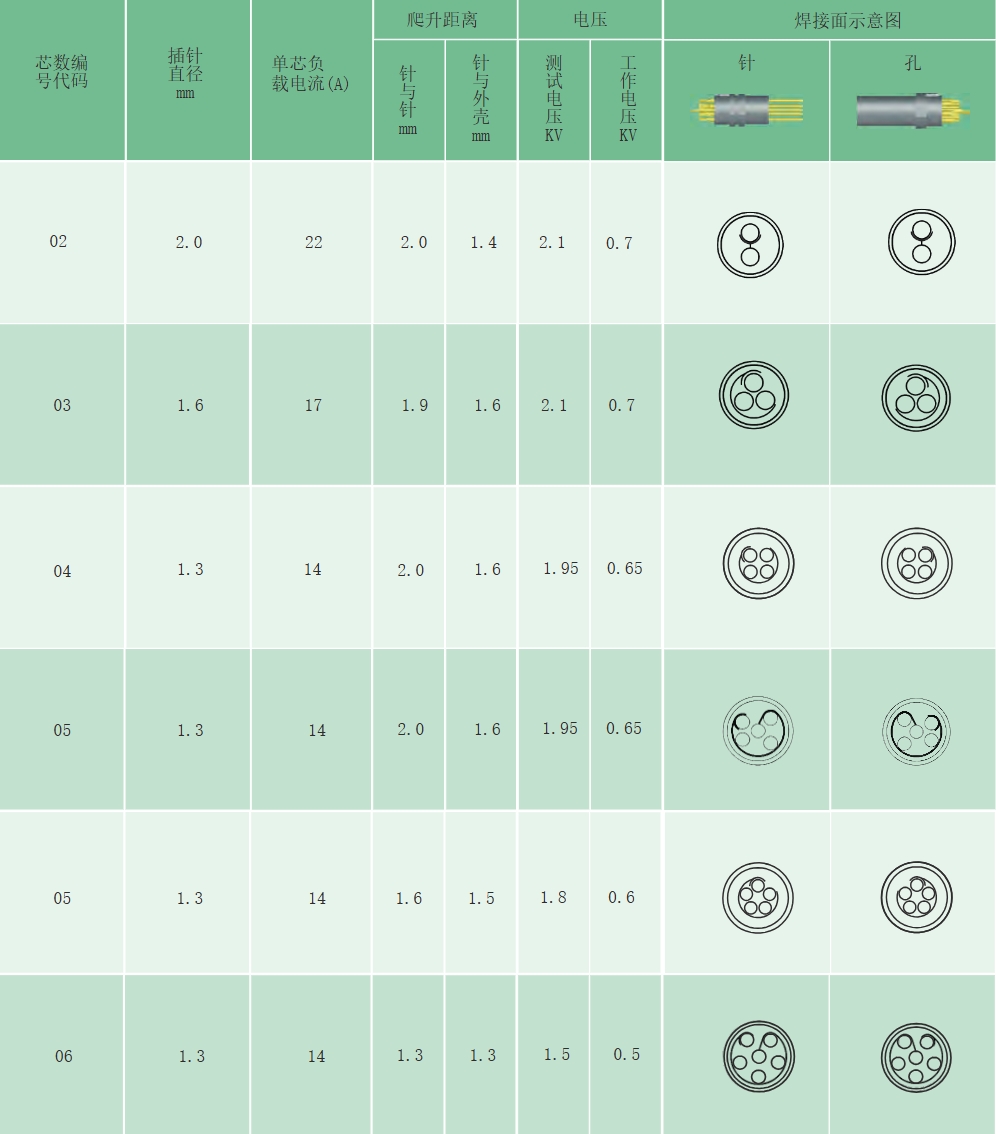Click the pin diameter value 1.6
996x1134 pixels.
pos(190,405)
